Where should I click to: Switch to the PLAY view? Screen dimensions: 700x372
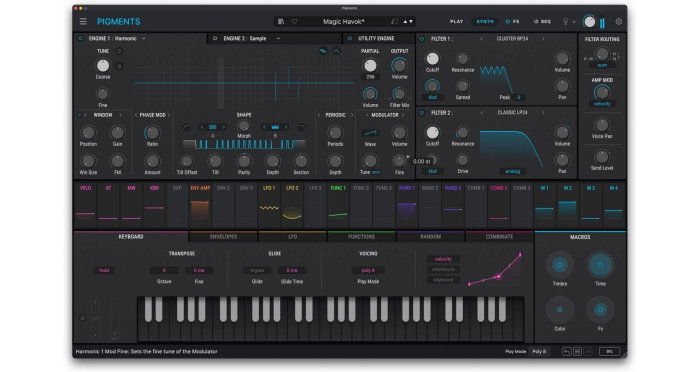pos(457,21)
